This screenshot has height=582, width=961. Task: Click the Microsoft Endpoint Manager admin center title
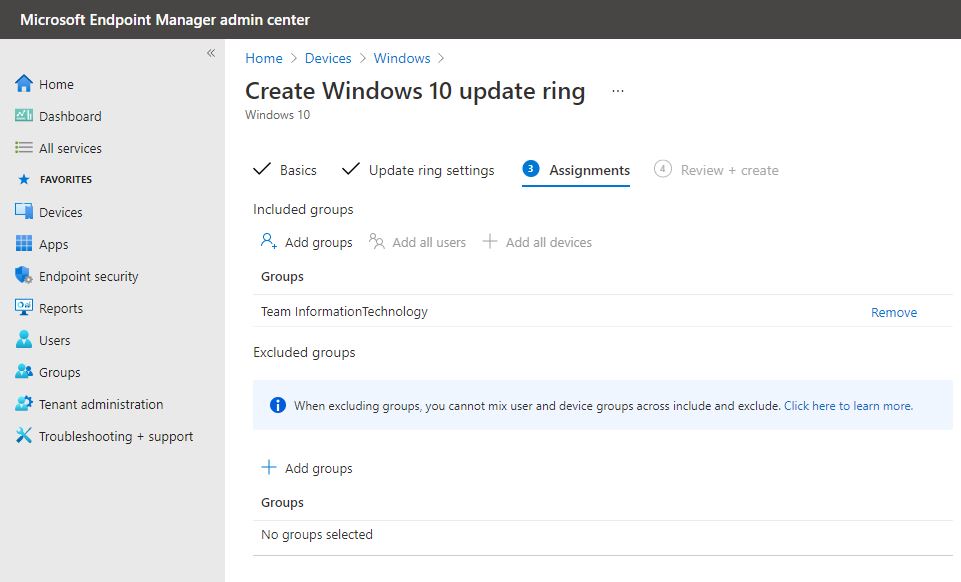pos(165,20)
